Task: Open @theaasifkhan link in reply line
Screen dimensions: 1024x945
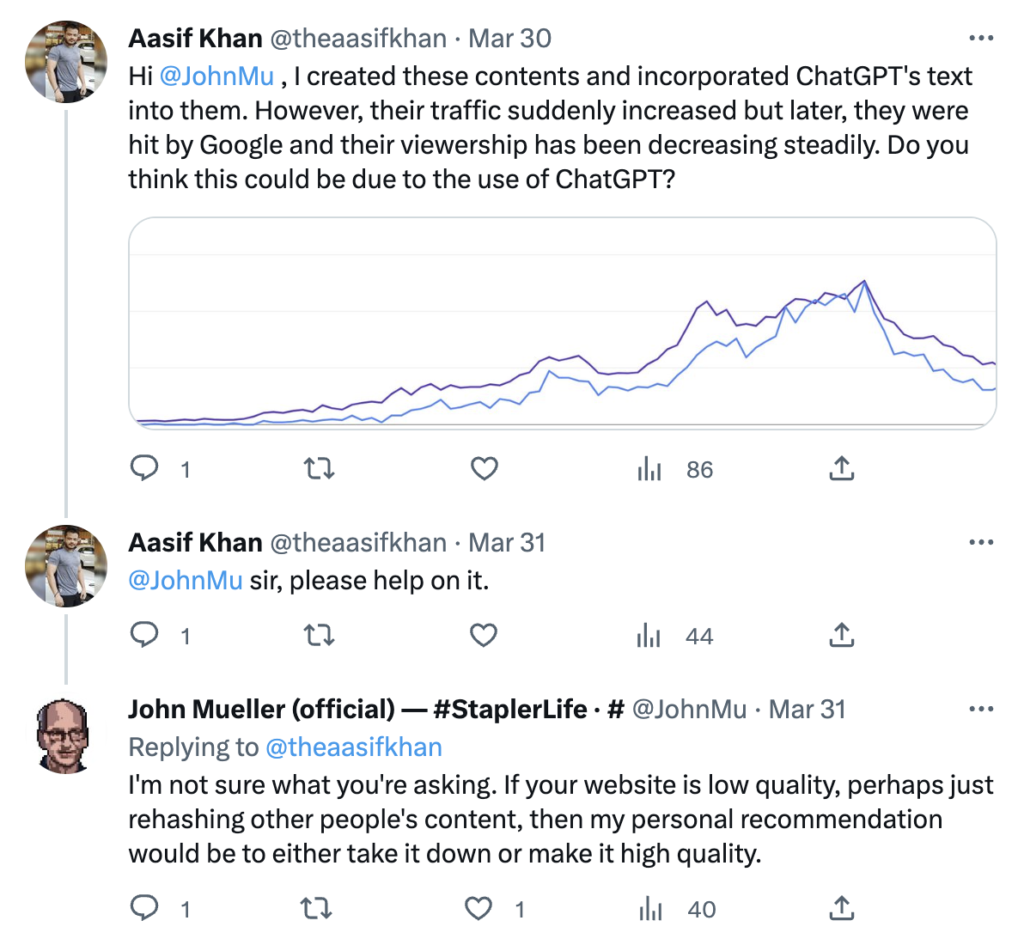Action: click(354, 747)
